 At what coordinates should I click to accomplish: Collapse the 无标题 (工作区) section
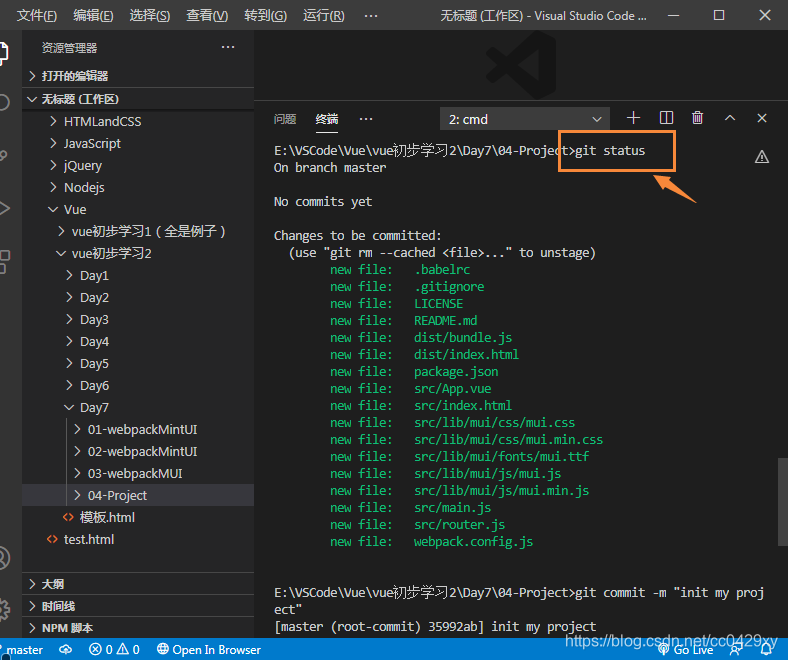pyautogui.click(x=138, y=99)
